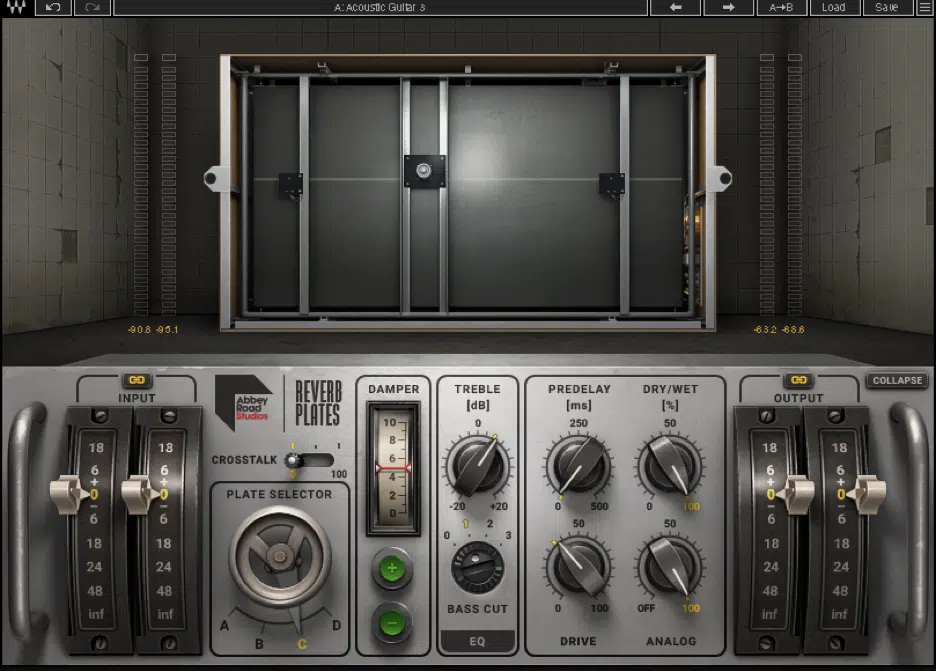Click the Analog knob's OFF label
Viewport: 936px width, 672px height.
click(646, 608)
